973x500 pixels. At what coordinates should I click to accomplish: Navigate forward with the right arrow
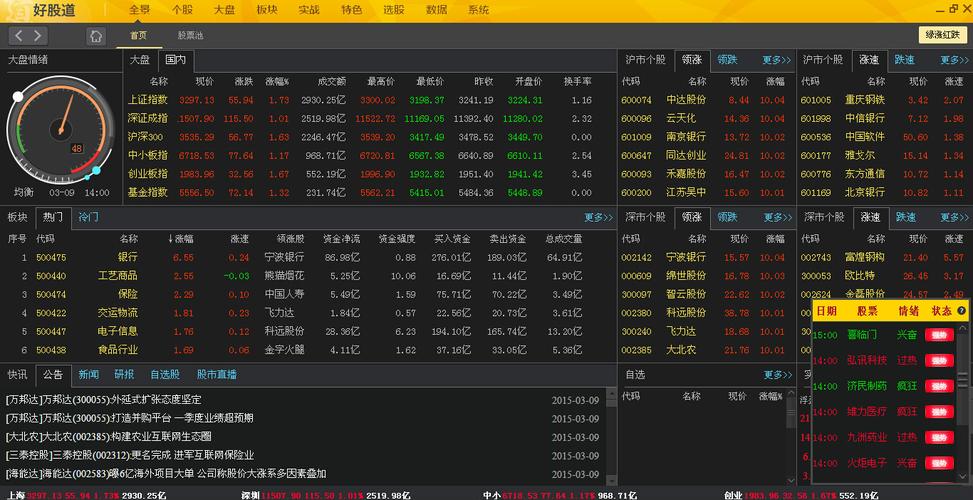[x=38, y=36]
